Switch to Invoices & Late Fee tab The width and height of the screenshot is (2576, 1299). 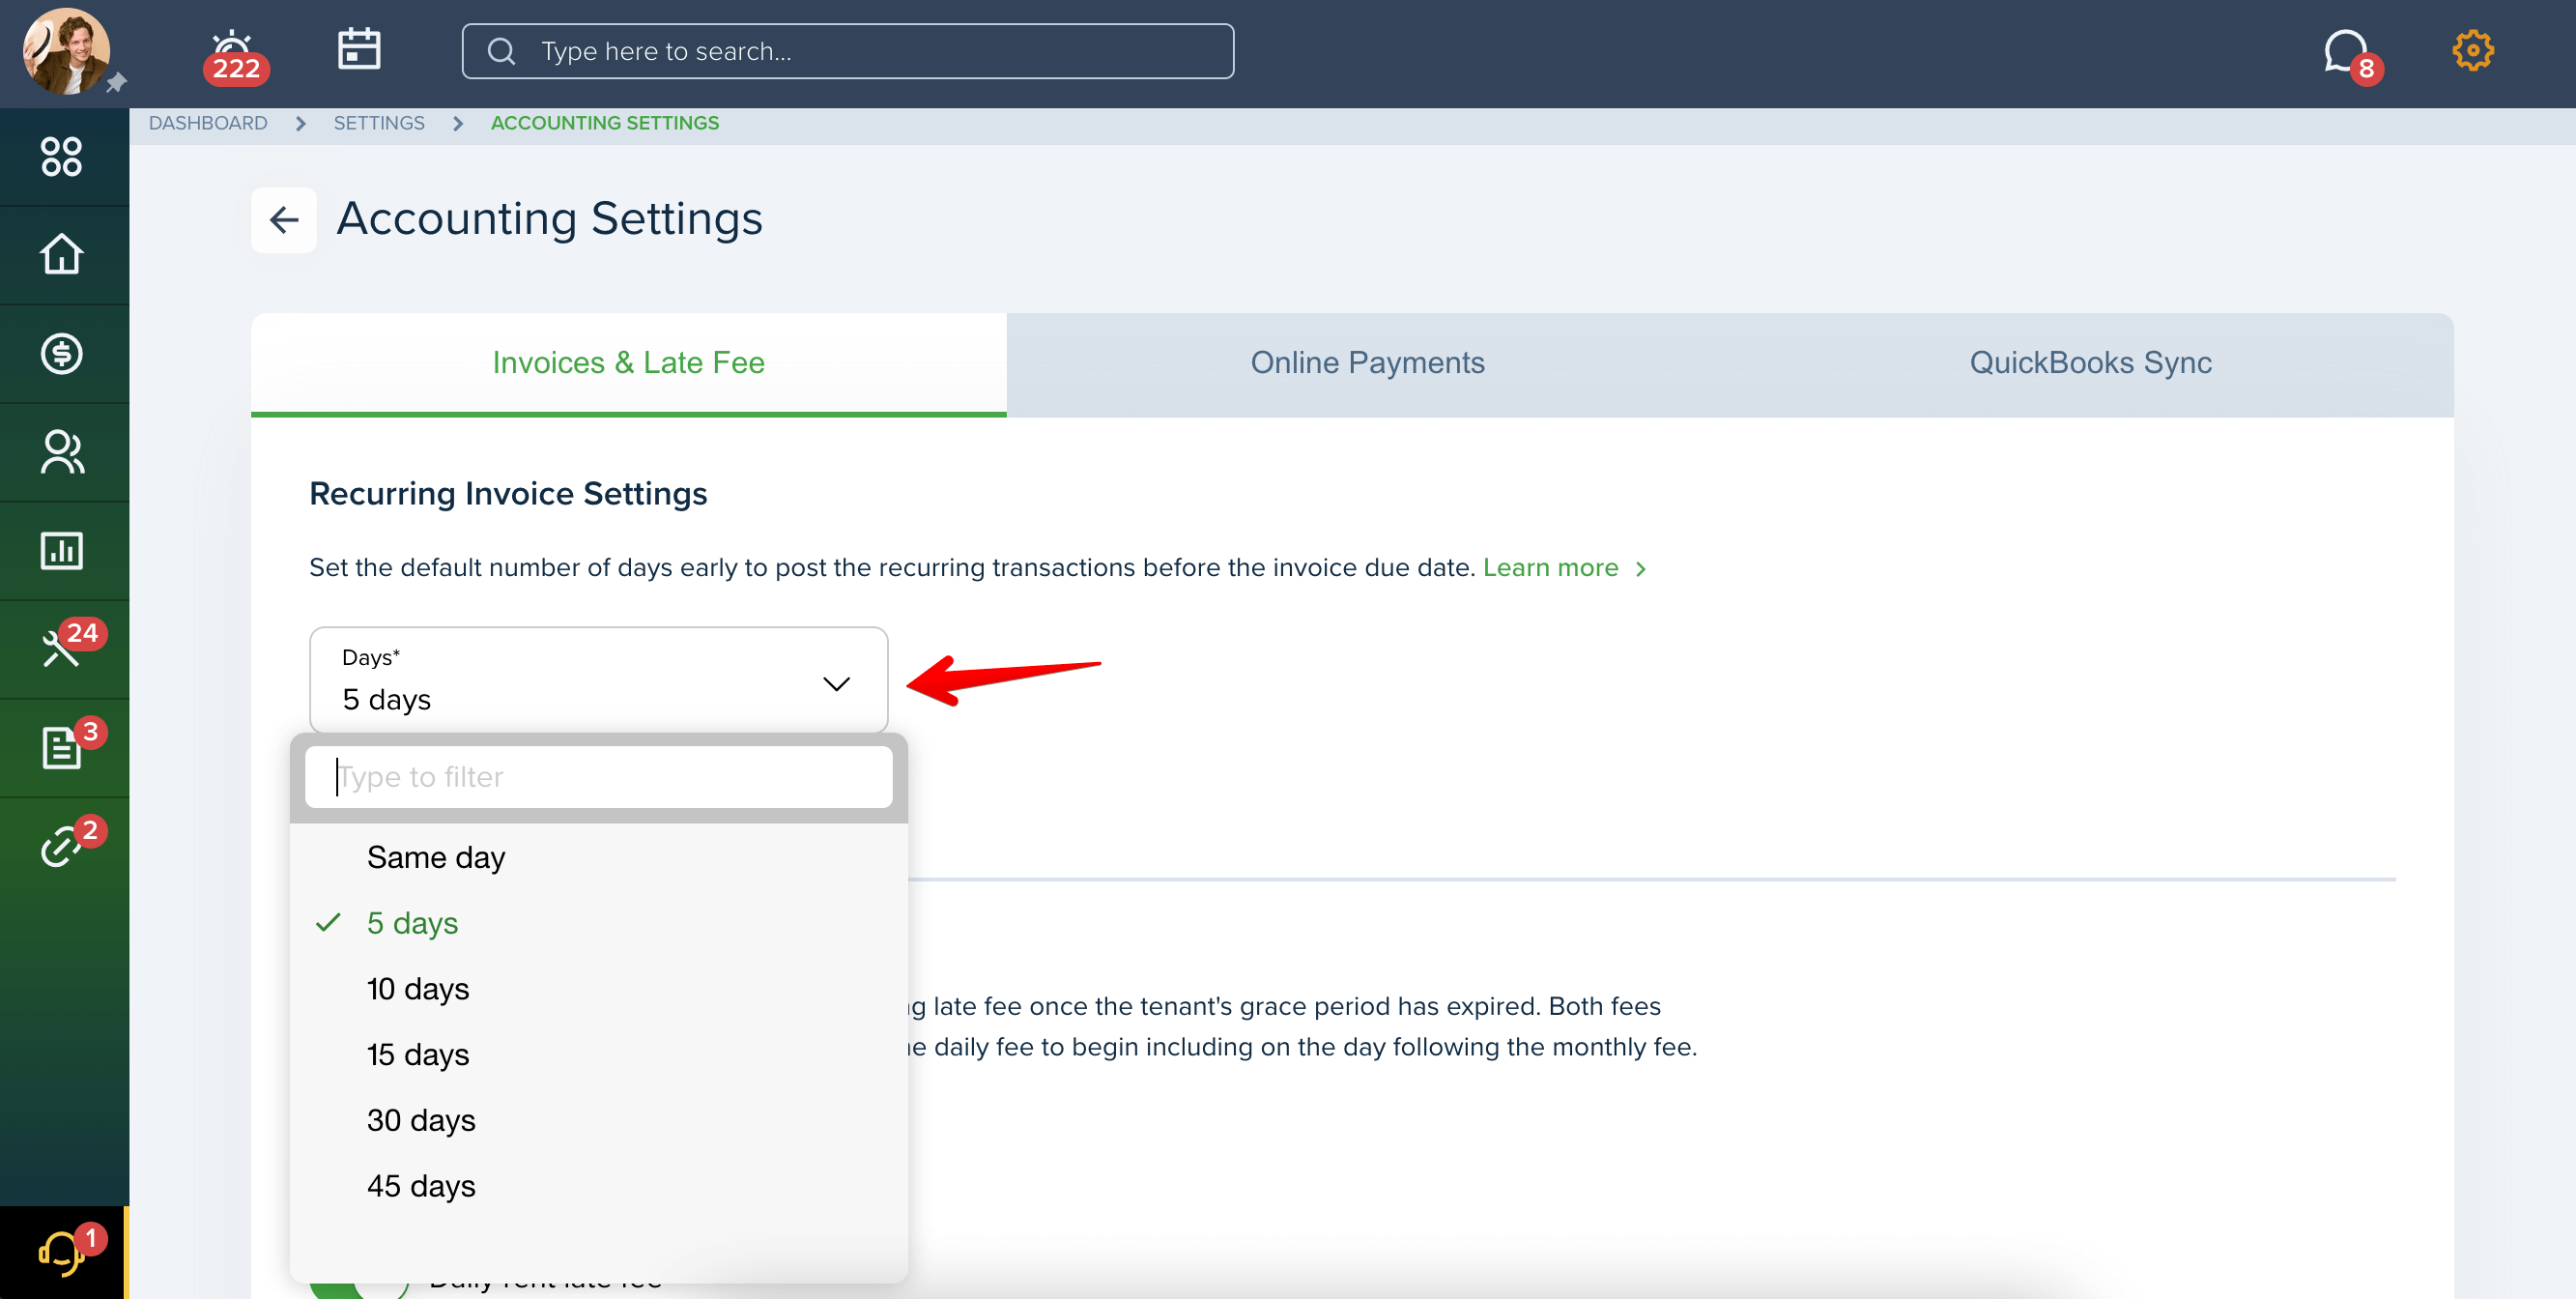628,362
